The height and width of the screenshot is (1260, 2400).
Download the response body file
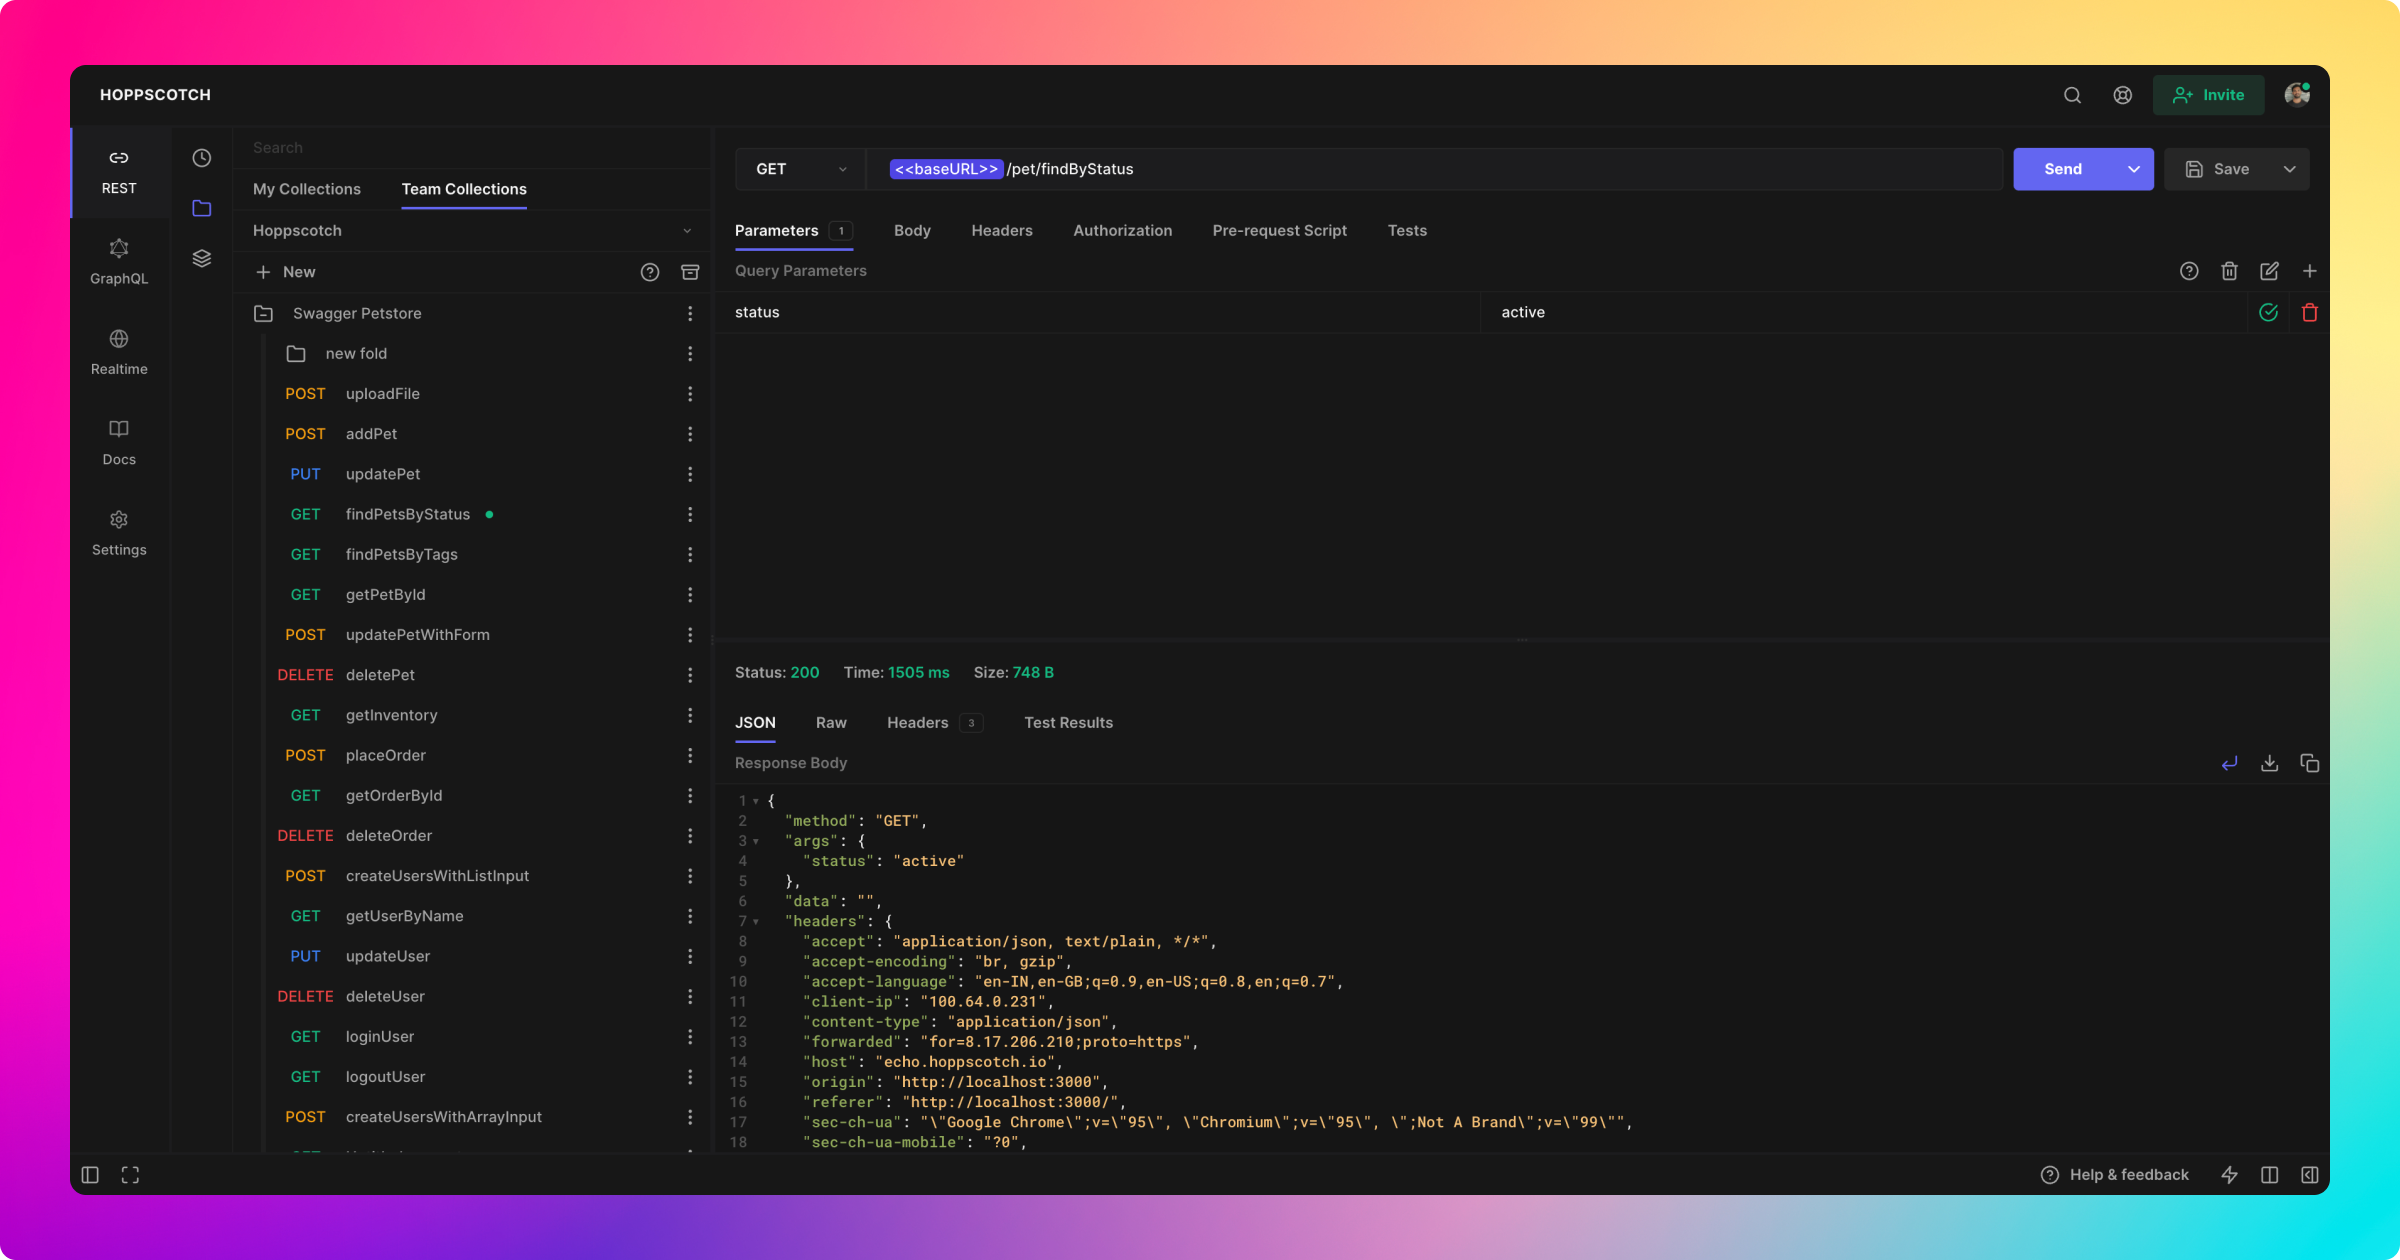[x=2269, y=763]
